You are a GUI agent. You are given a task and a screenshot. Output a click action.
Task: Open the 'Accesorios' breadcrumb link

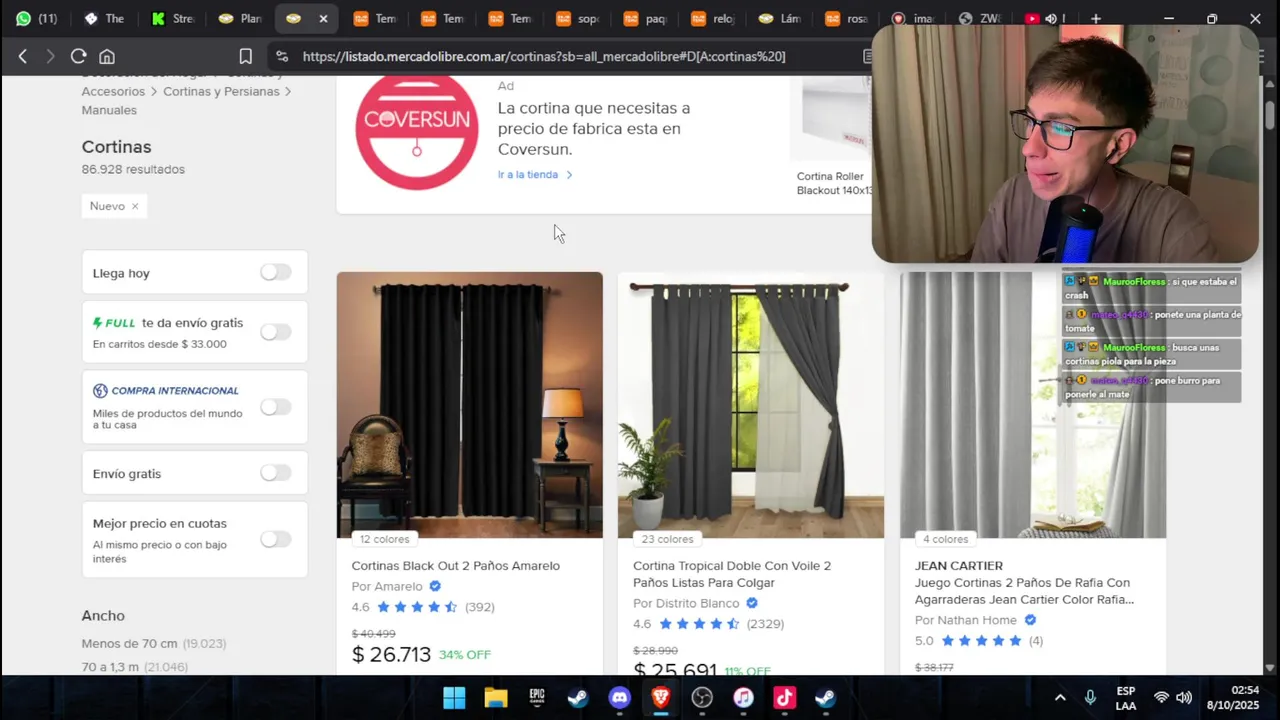113,91
